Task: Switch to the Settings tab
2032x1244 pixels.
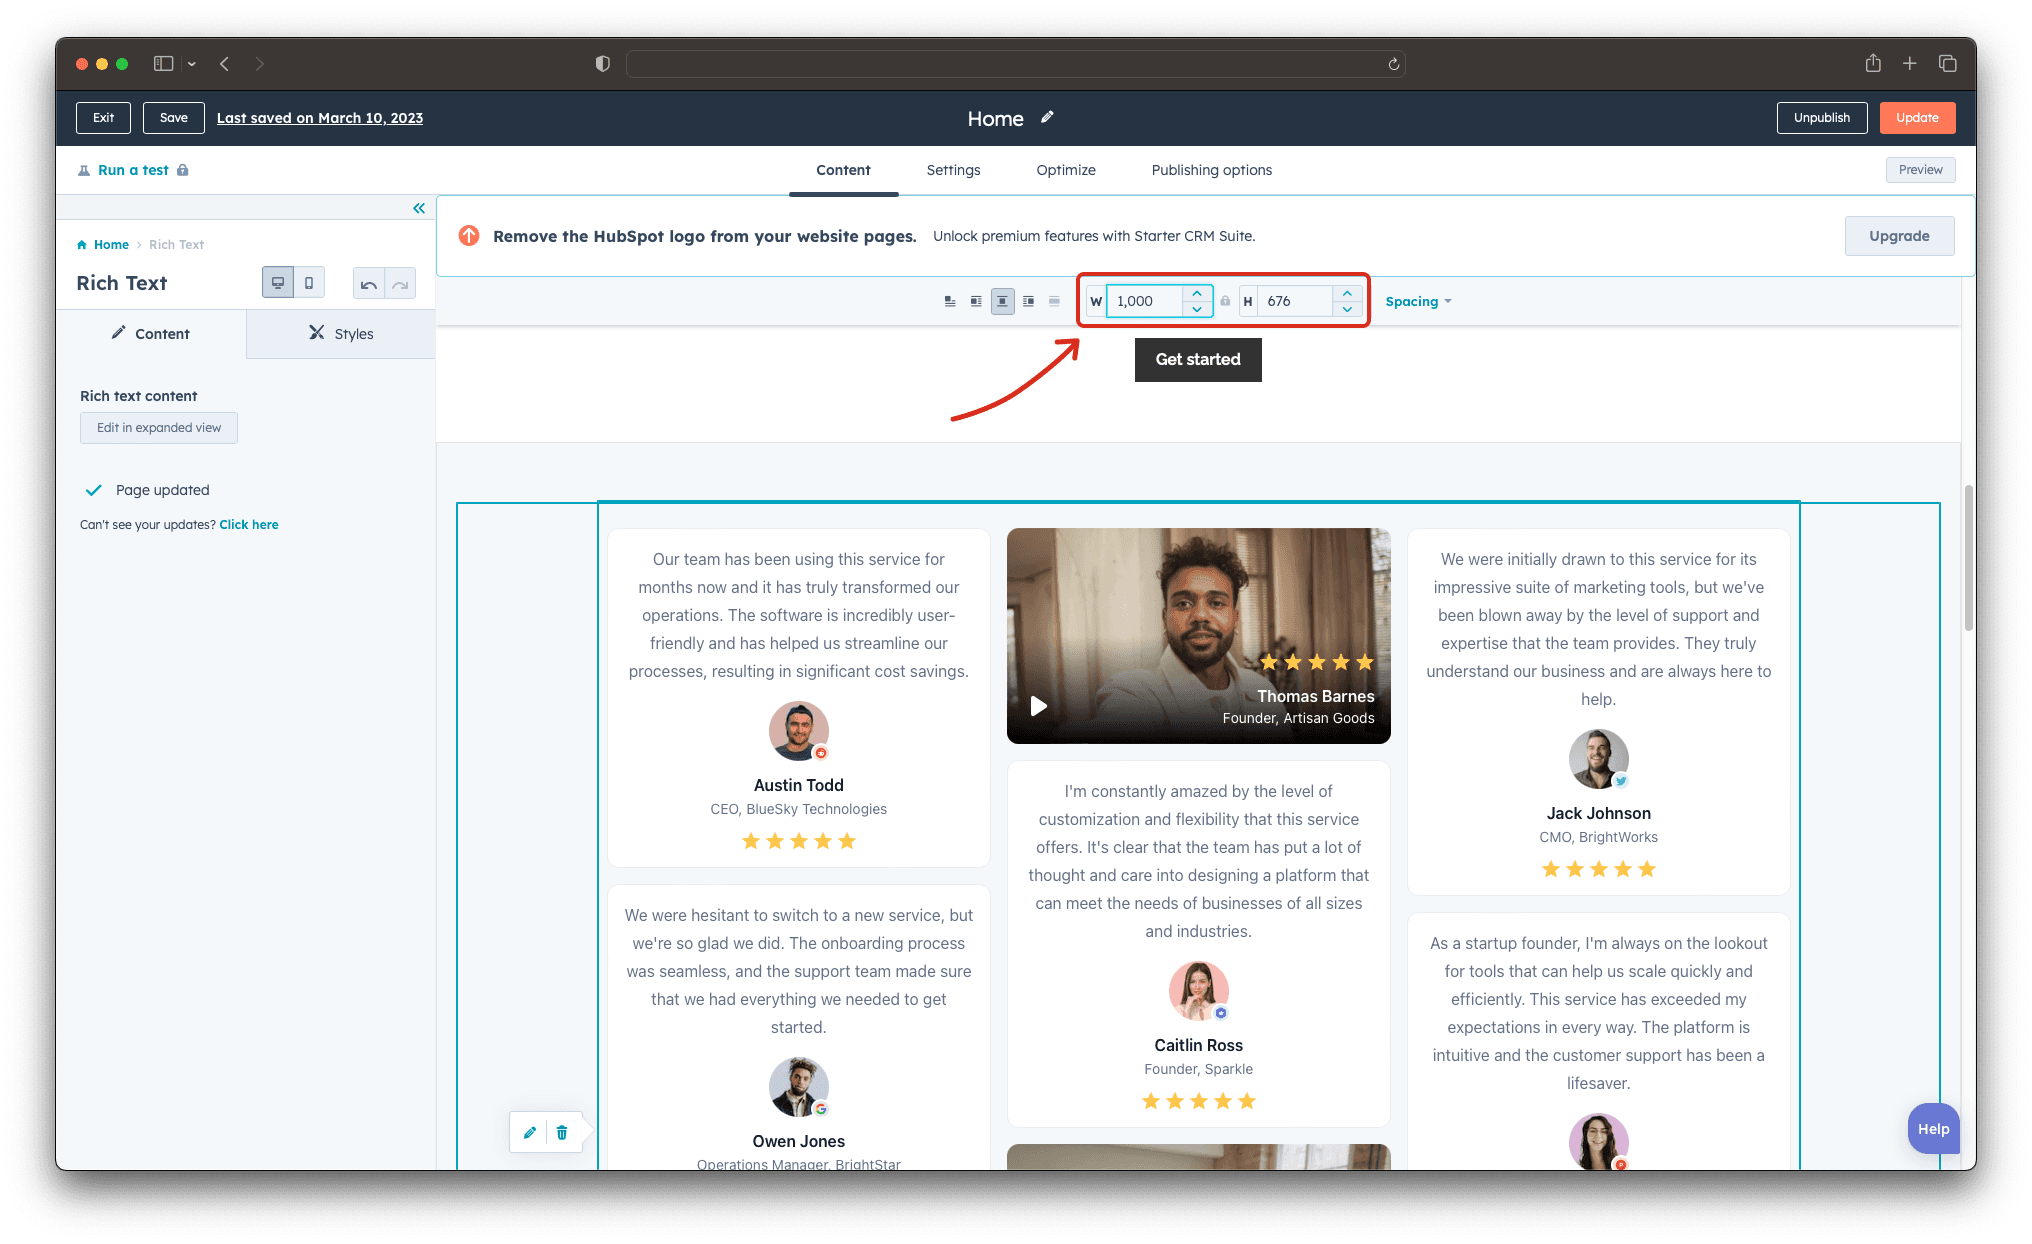Action: [953, 170]
